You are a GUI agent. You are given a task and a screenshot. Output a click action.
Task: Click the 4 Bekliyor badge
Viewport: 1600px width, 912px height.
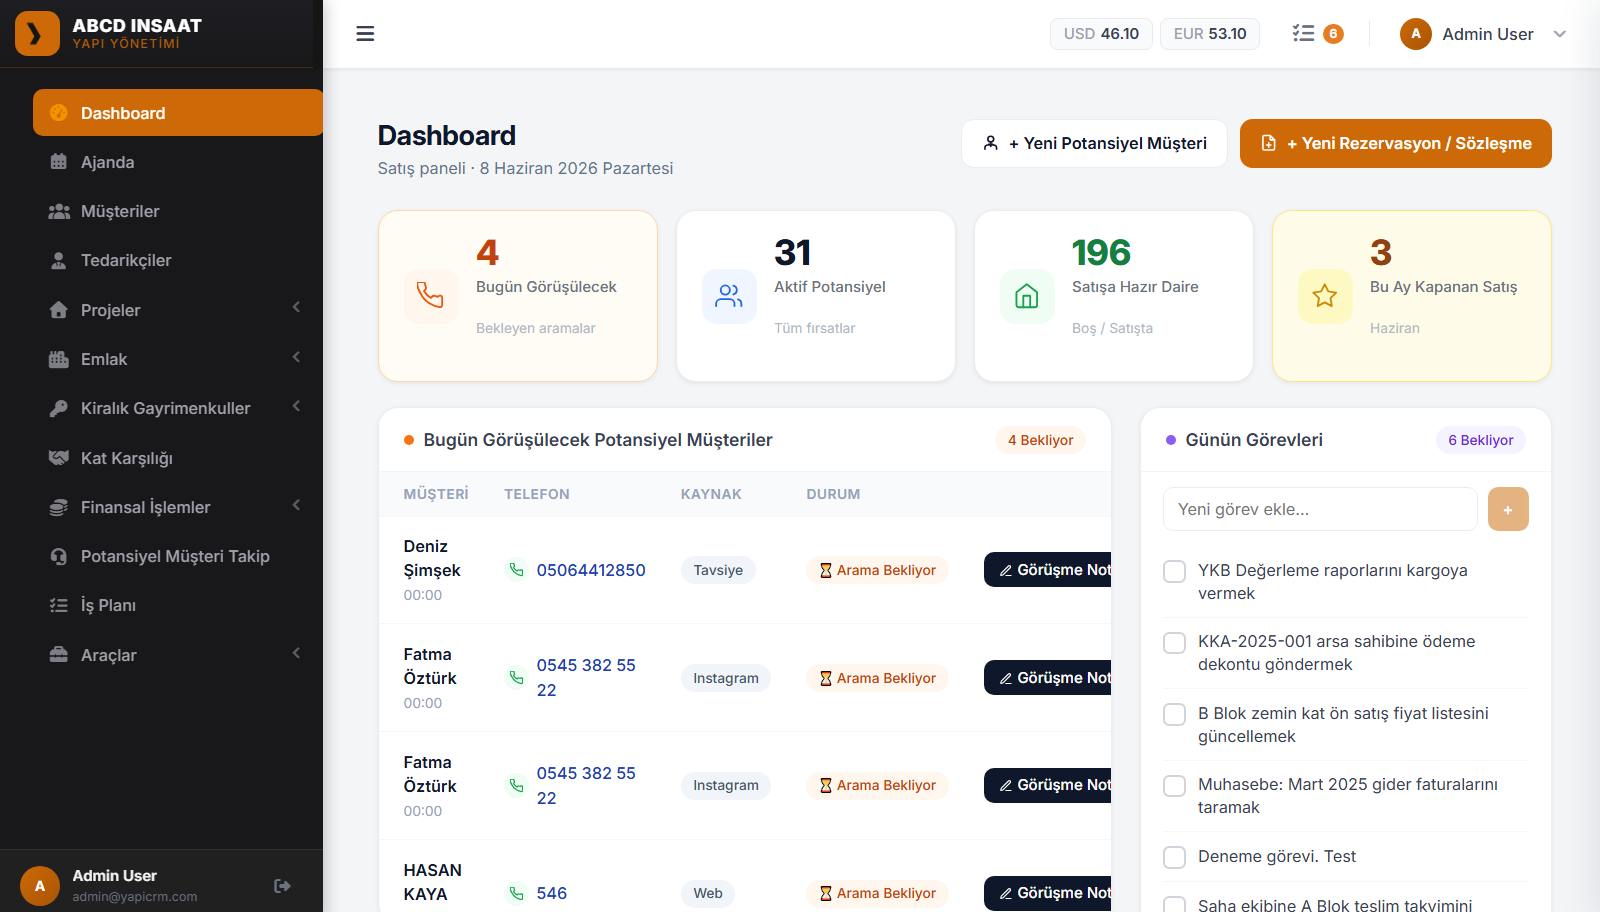pyautogui.click(x=1040, y=440)
